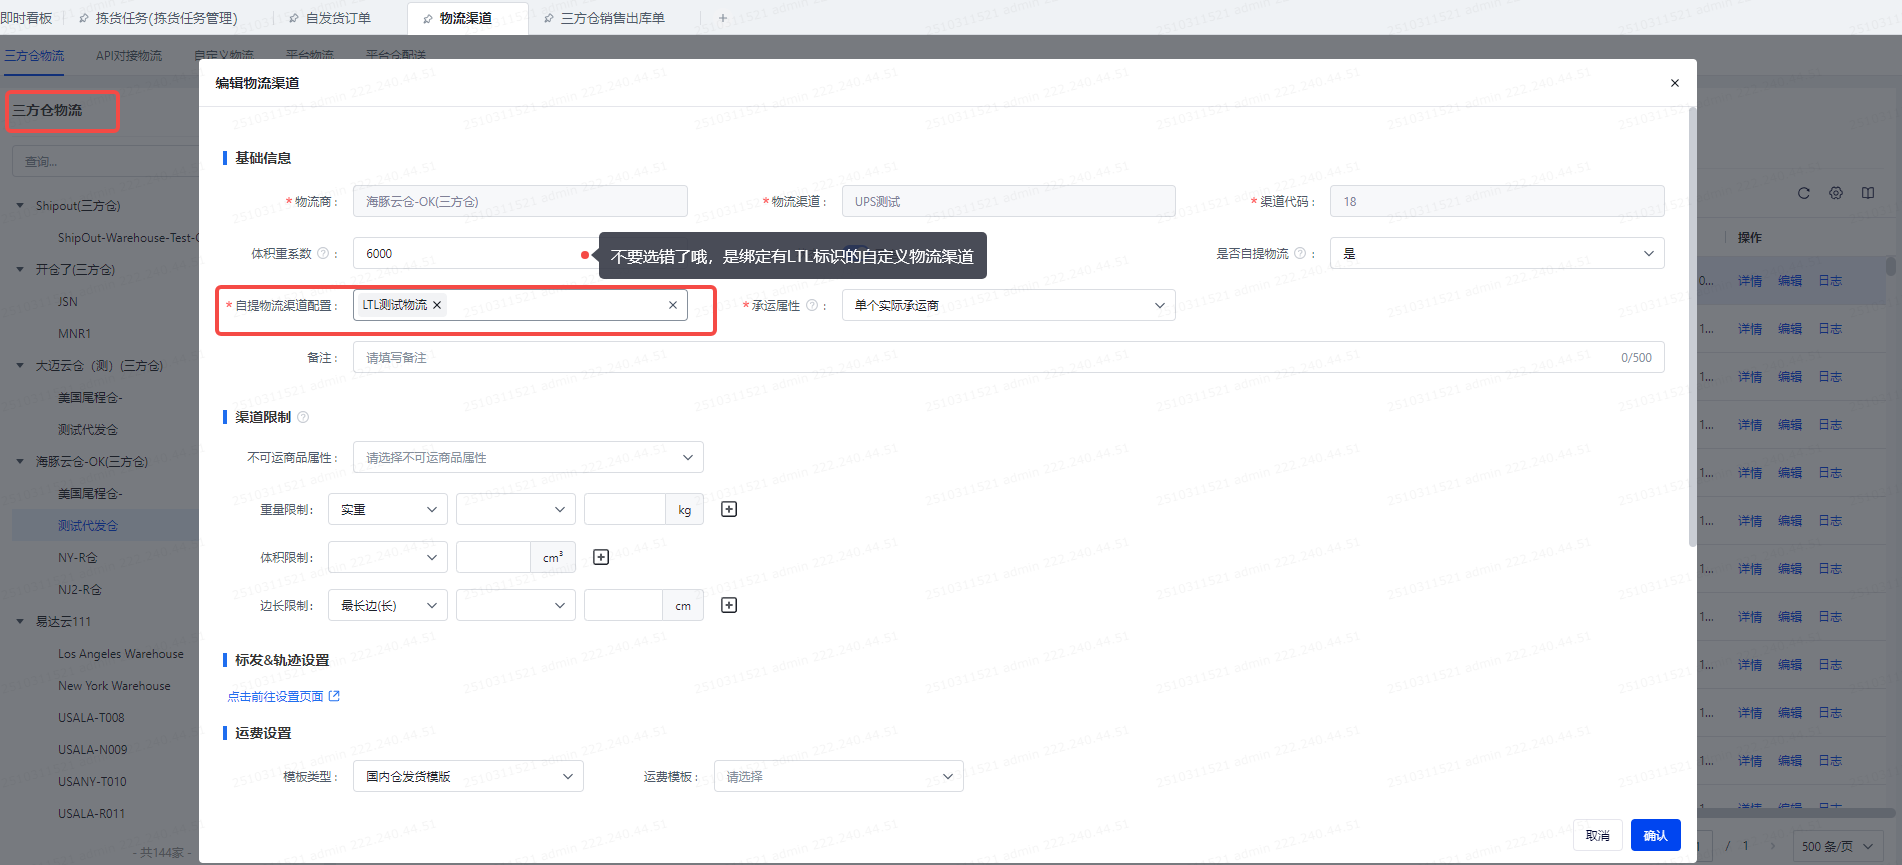Screen dimensions: 1902x865
Task: Open the 不可运商品属性 dropdown
Action: pos(528,457)
